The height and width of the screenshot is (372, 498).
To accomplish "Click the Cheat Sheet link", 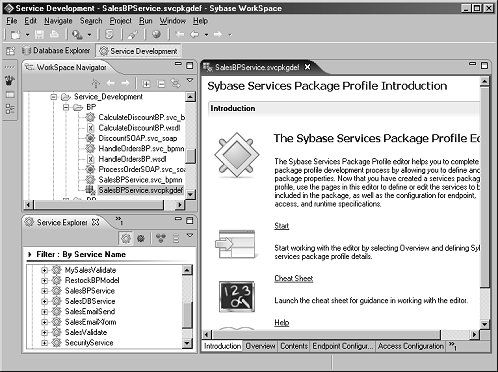I will click(294, 278).
